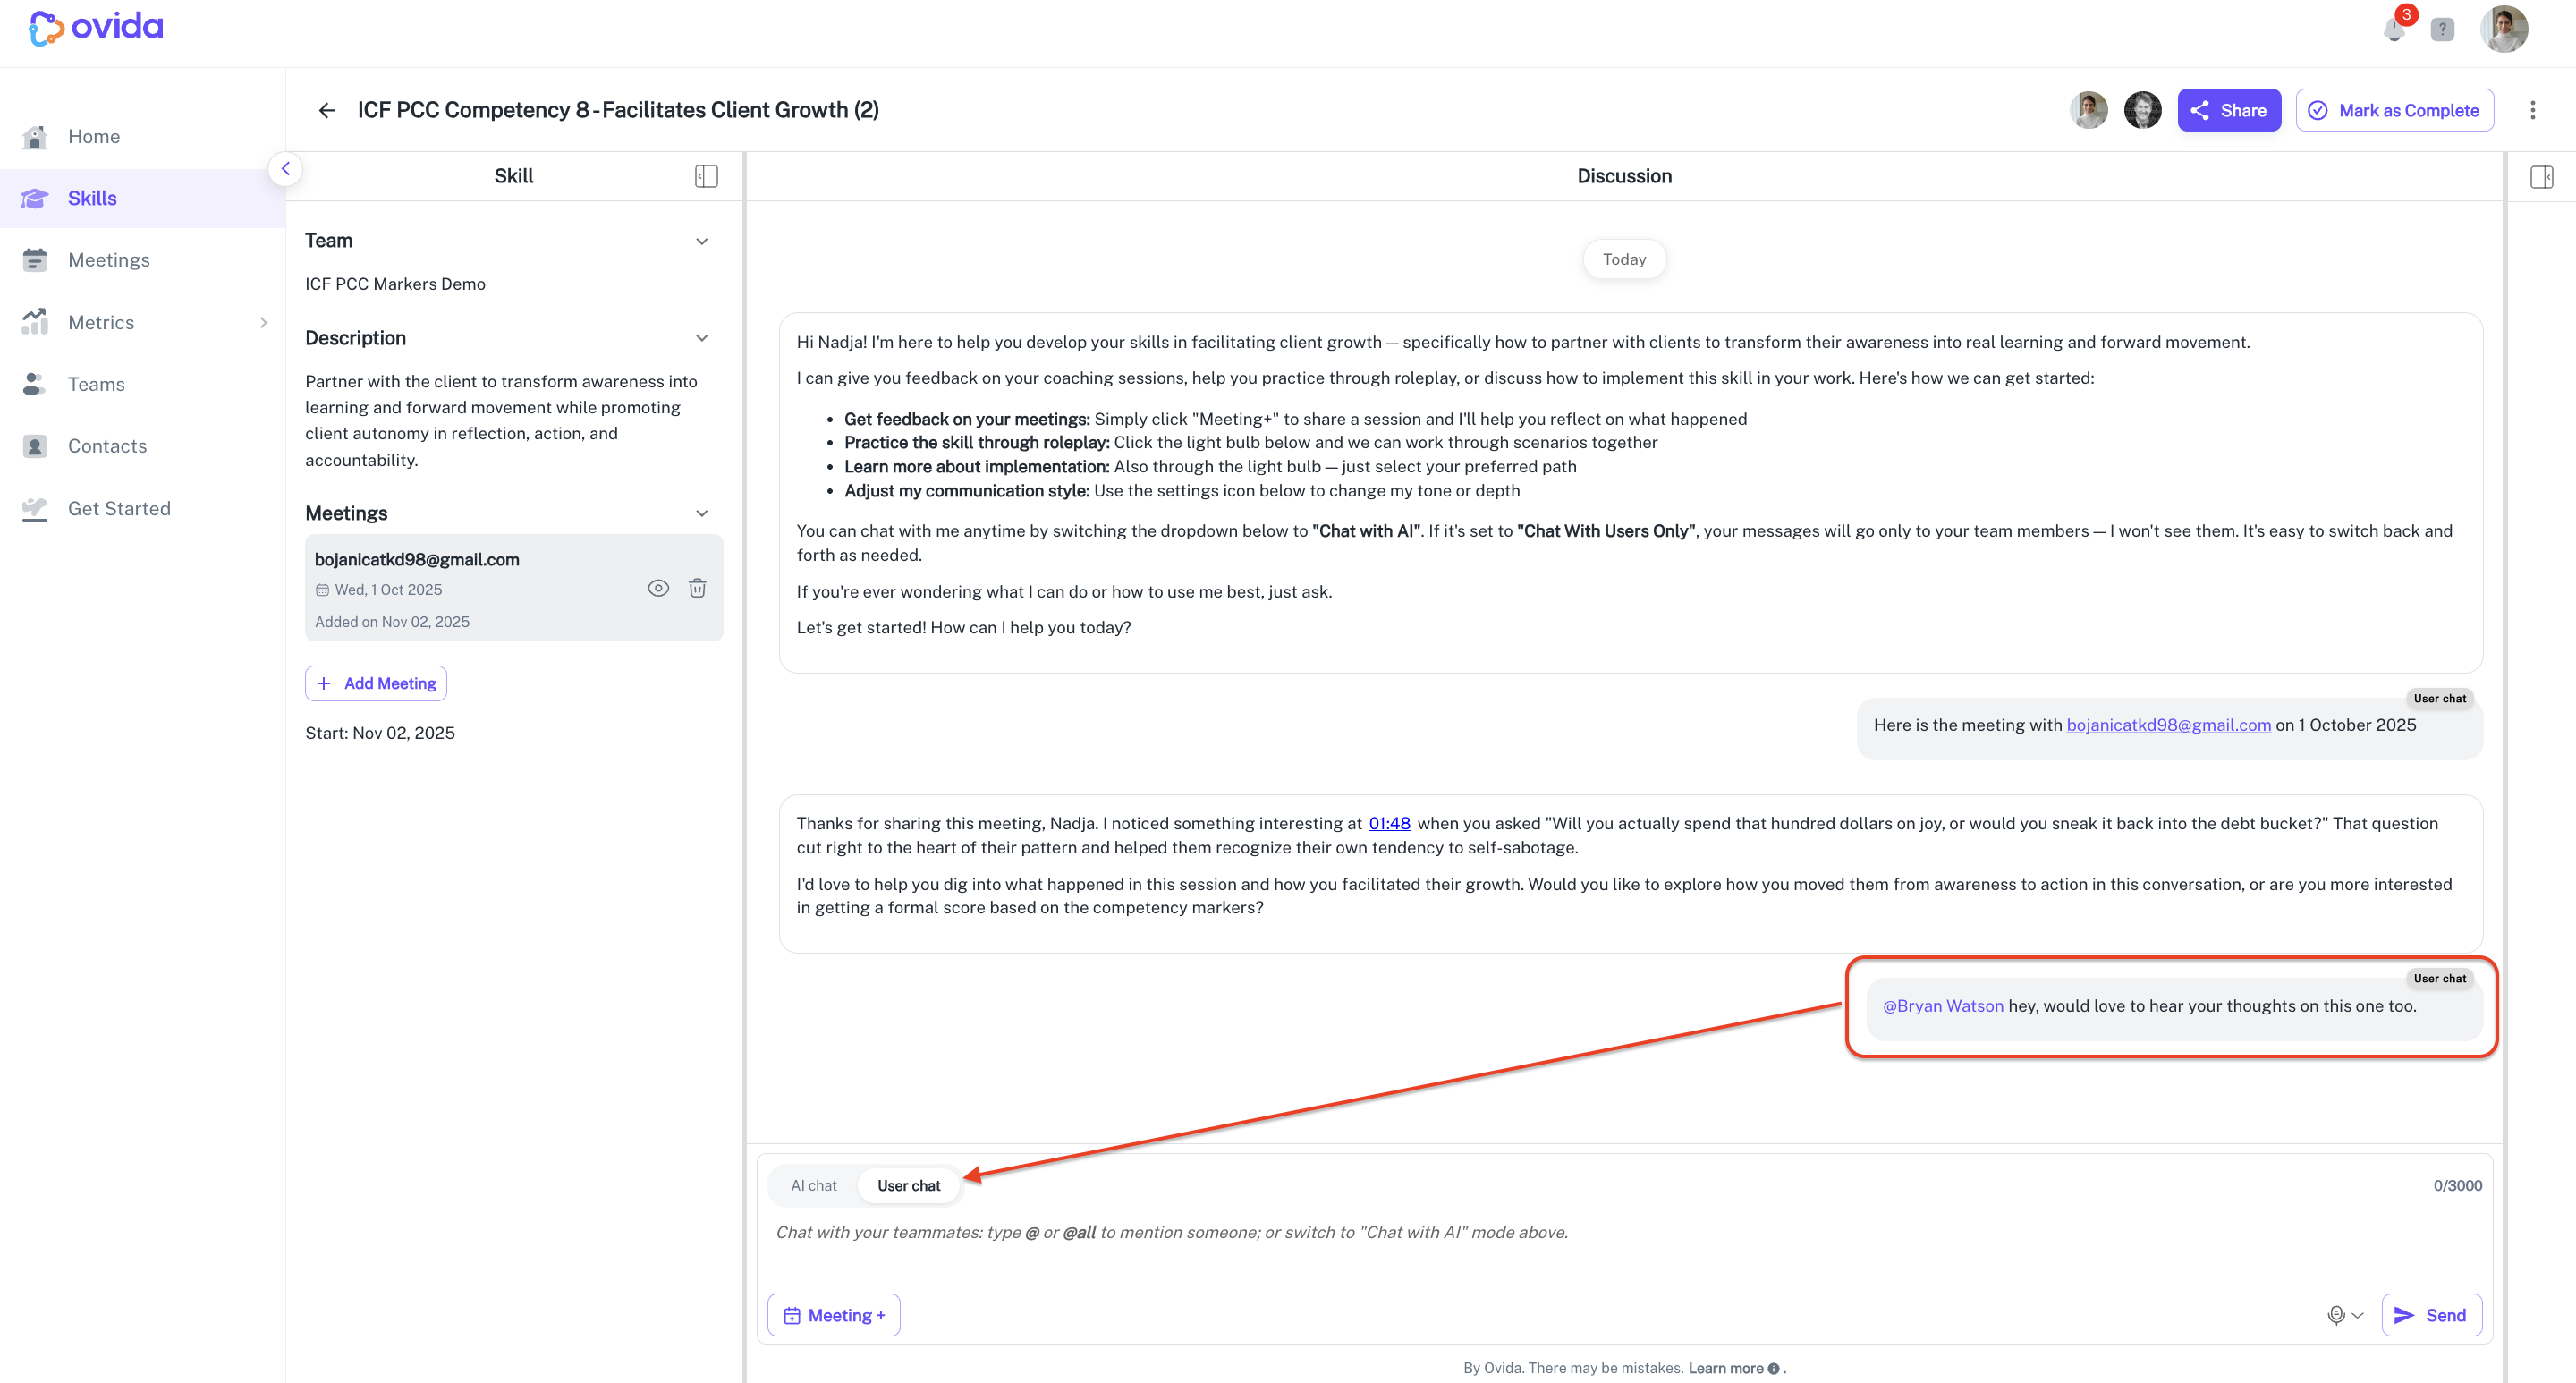The width and height of the screenshot is (2576, 1383).
Task: Open the right side panel icon
Action: point(2541,176)
